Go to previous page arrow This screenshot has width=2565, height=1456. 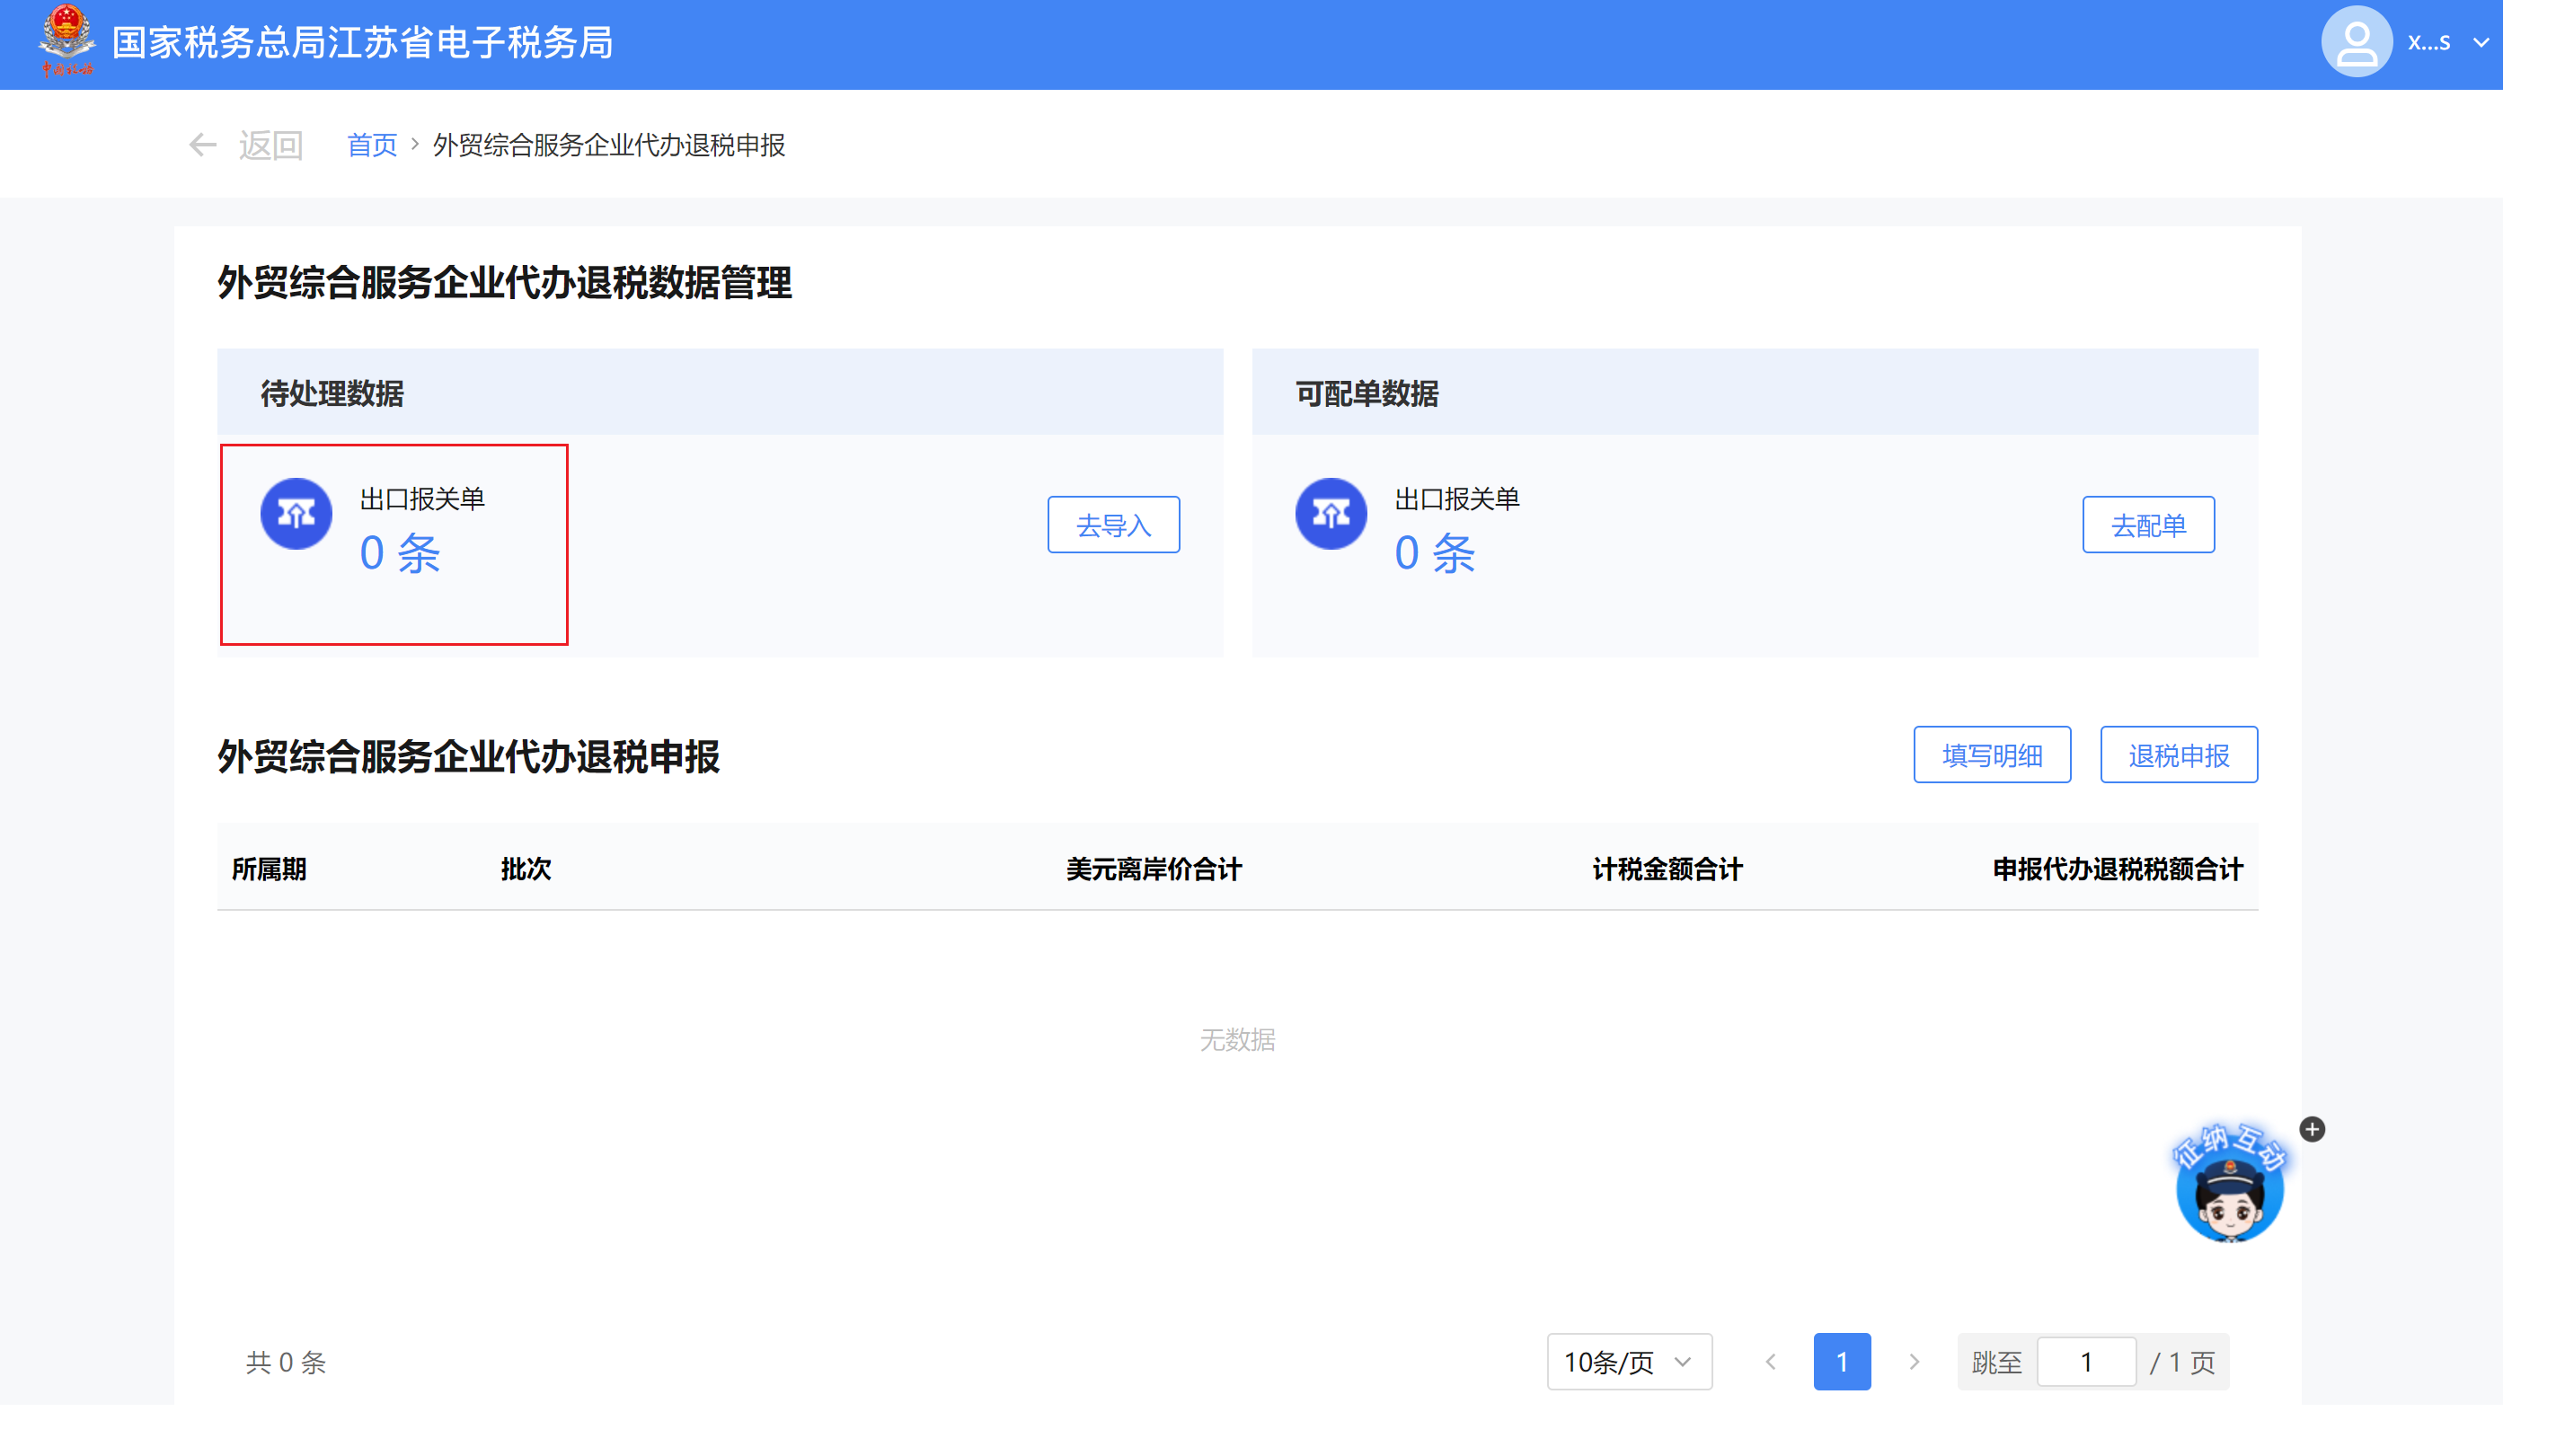pyautogui.click(x=1770, y=1361)
